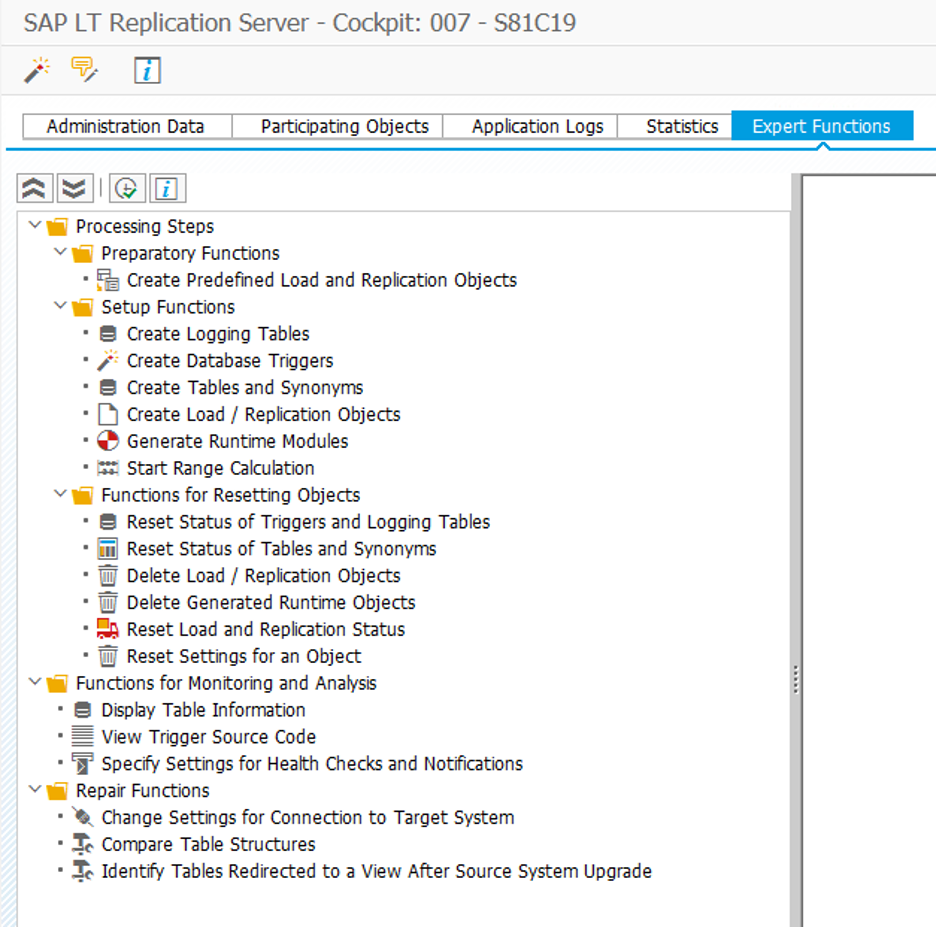This screenshot has width=936, height=928.
Task: Click wand icon next to Create Database Triggers
Action: click(108, 360)
